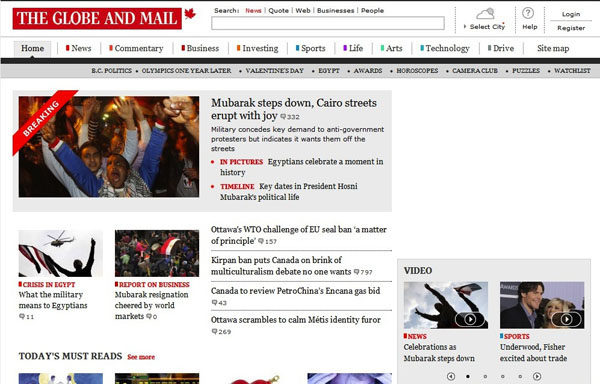Open Valentine's Day topic link
Image resolution: width=600 pixels, height=384 pixels.
[274, 71]
